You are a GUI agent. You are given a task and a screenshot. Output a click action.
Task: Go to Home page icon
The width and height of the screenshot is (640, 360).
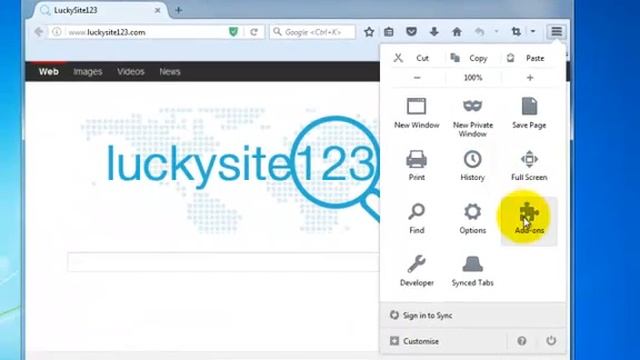click(457, 32)
